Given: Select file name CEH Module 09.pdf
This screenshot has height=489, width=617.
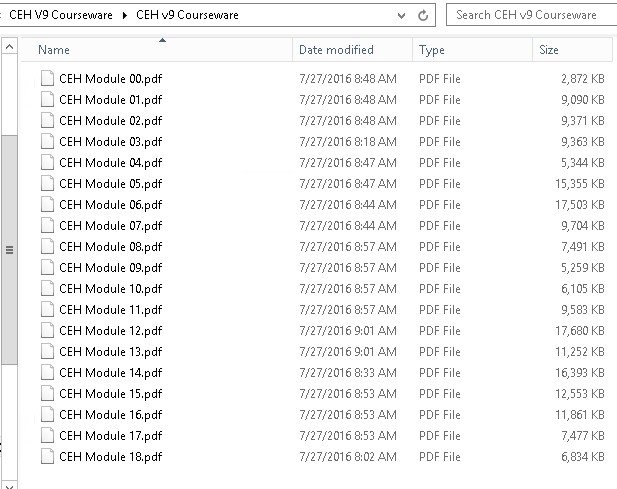Looking at the screenshot, I should [x=111, y=268].
